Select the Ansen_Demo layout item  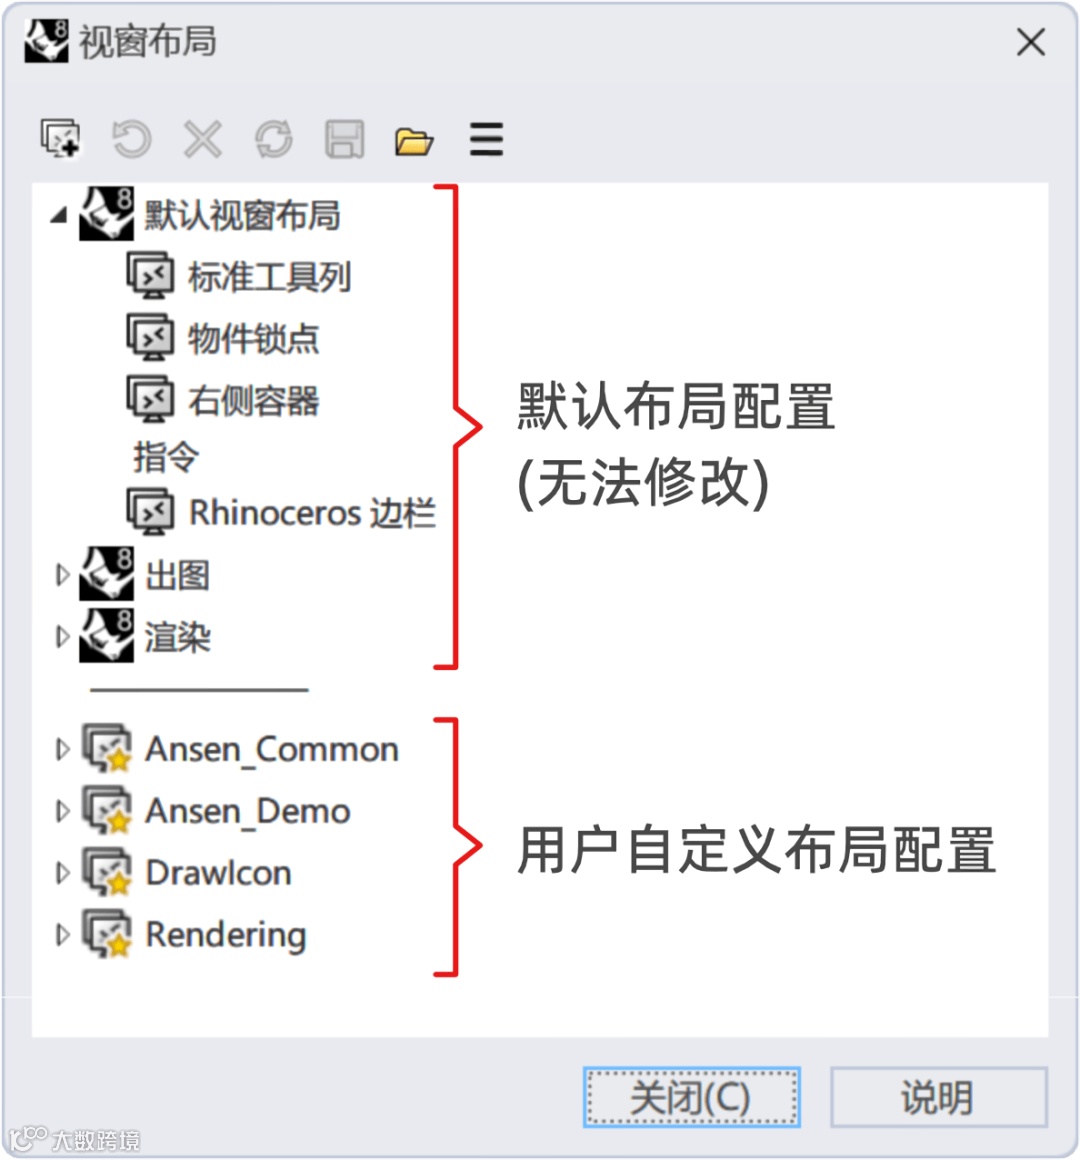247,812
